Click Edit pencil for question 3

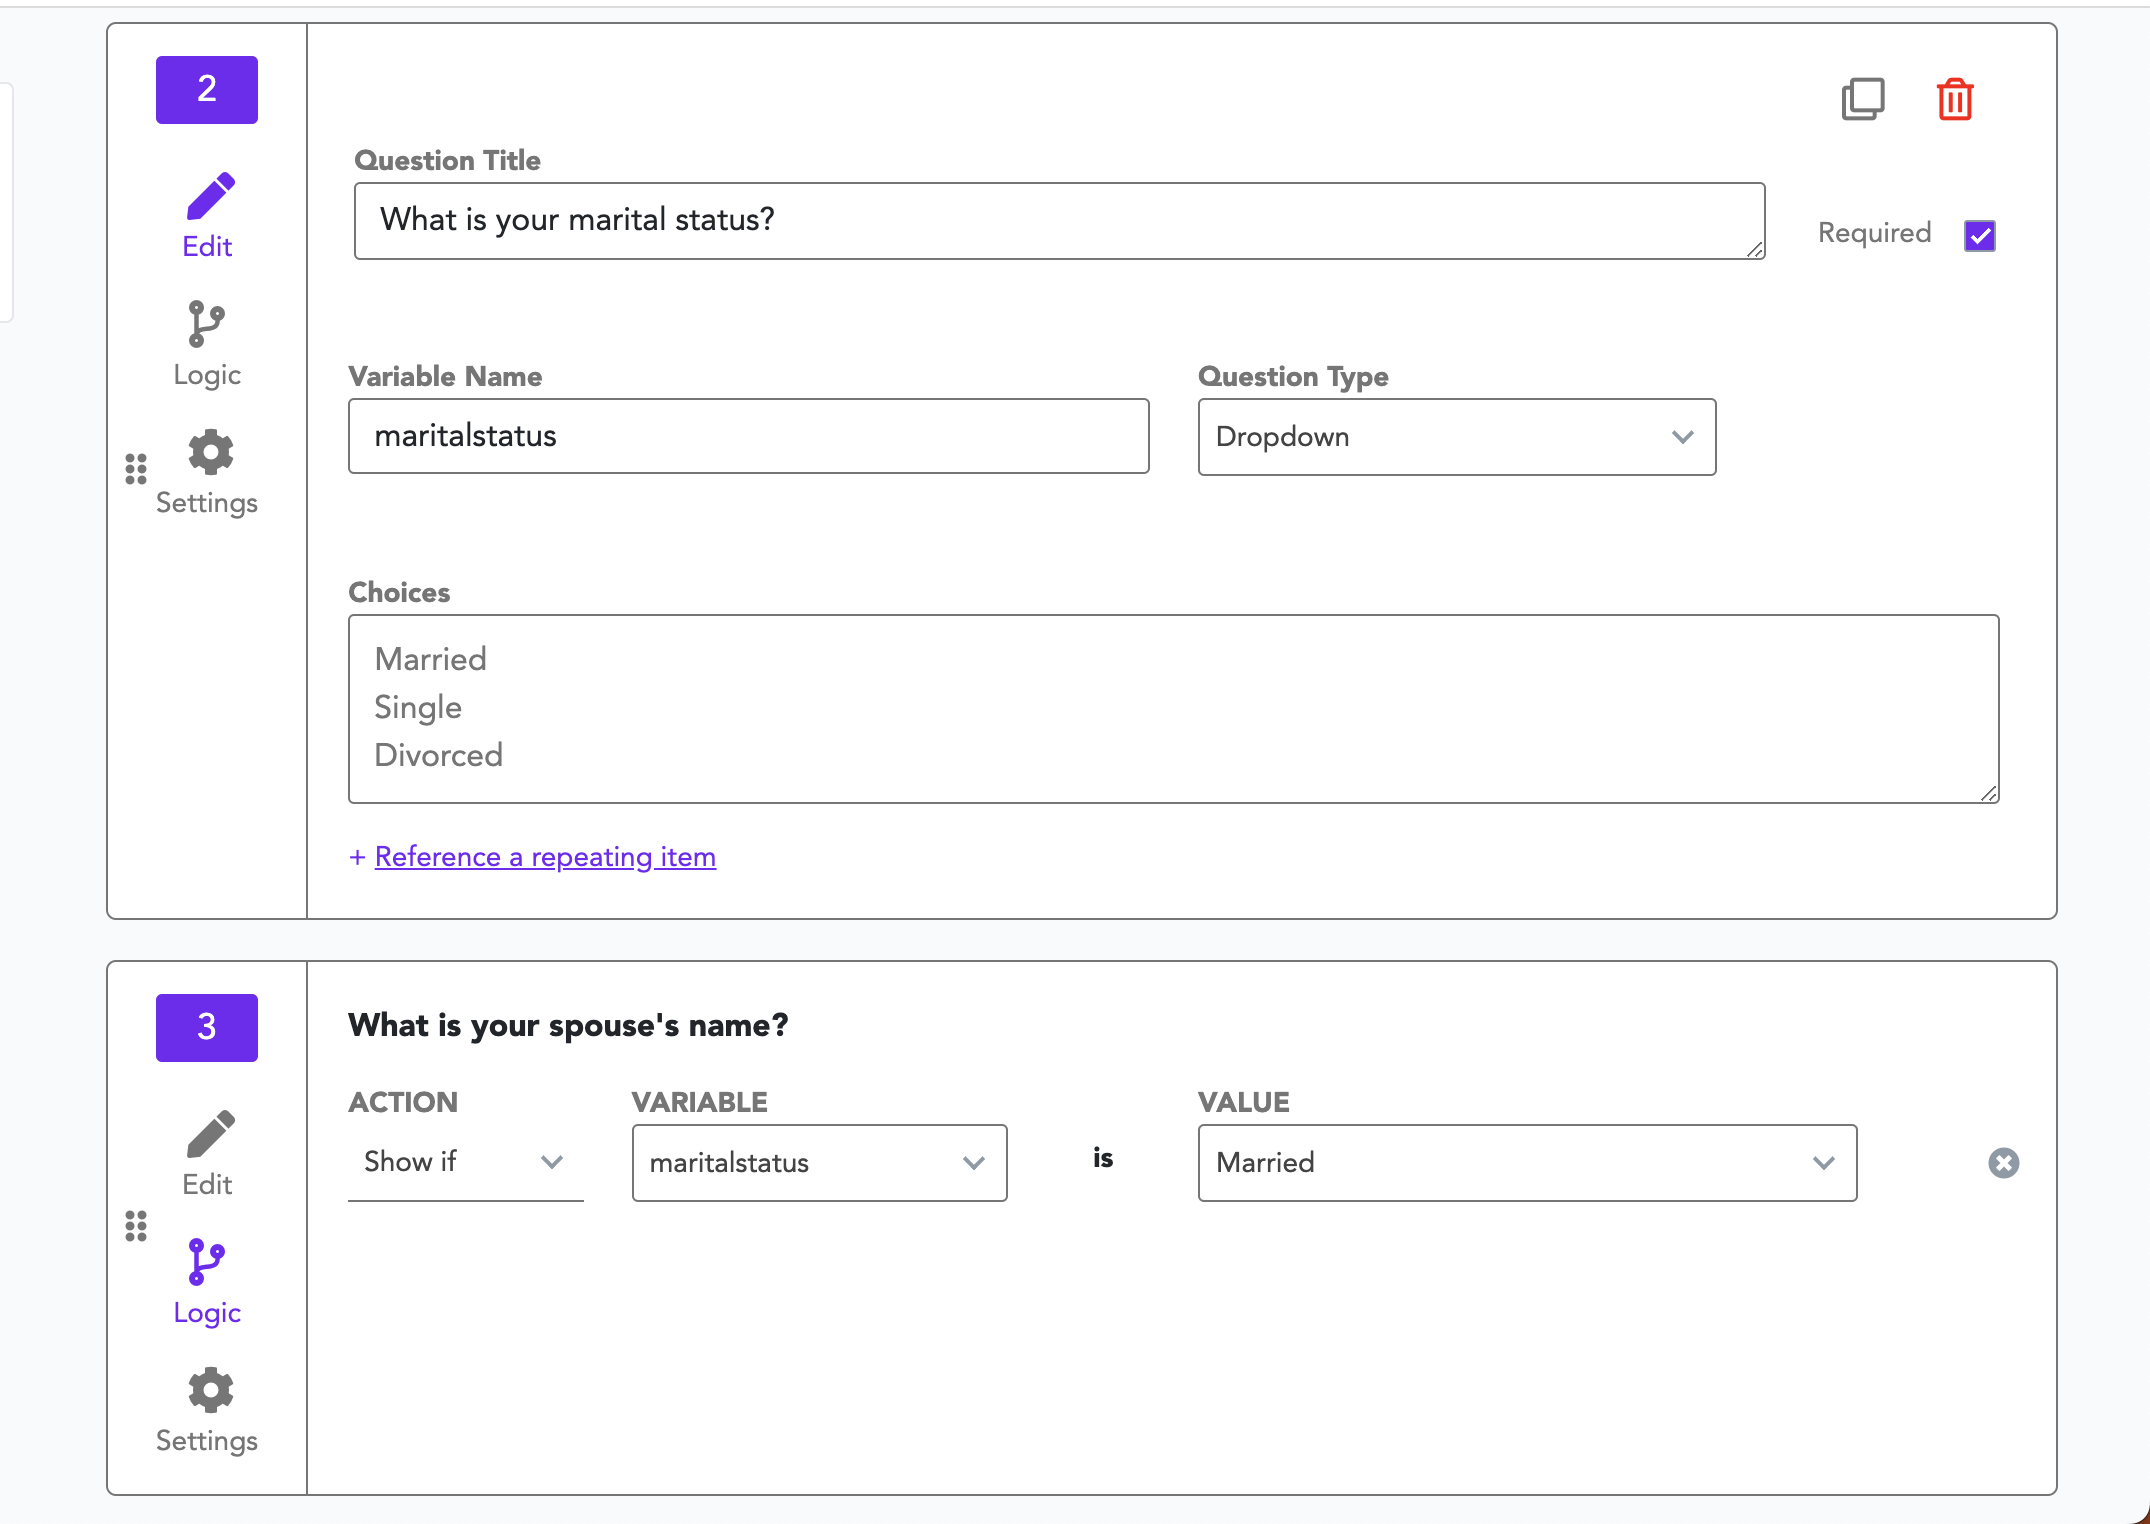click(207, 1152)
